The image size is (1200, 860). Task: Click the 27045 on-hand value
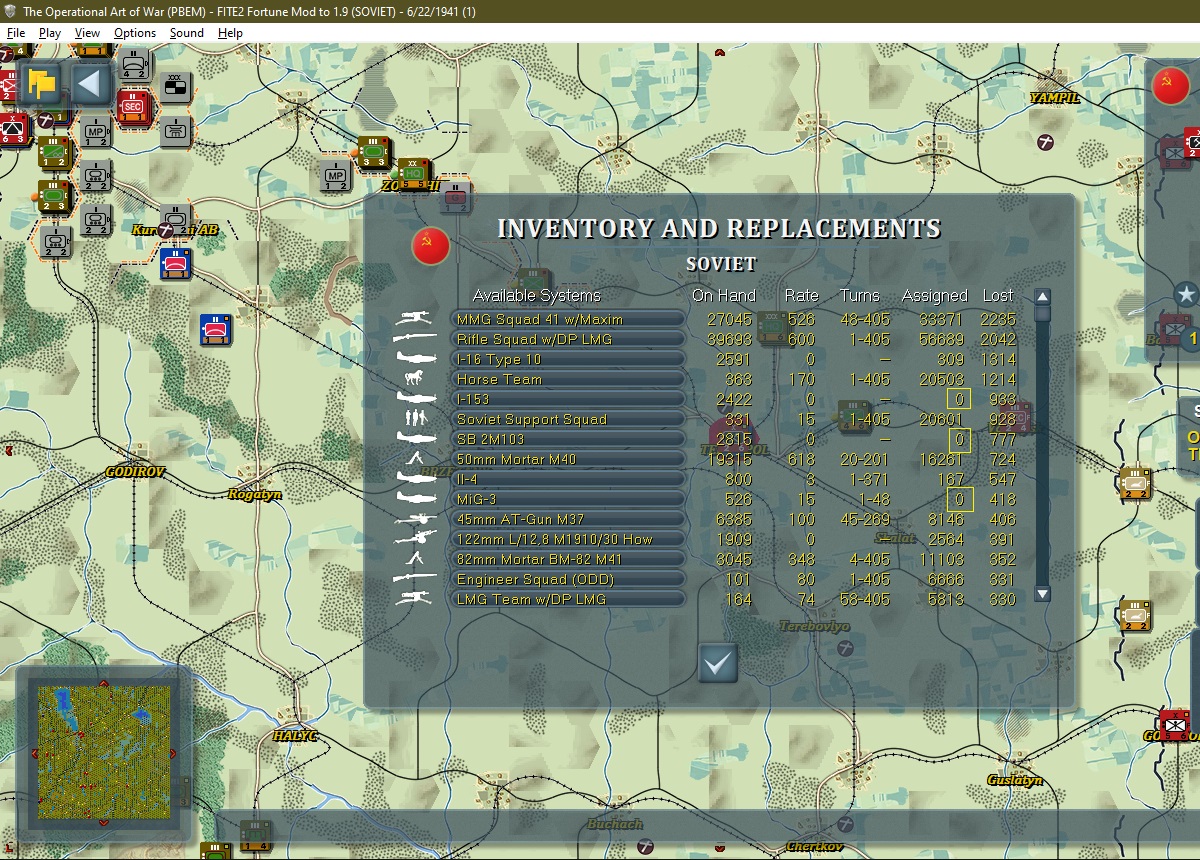728,319
